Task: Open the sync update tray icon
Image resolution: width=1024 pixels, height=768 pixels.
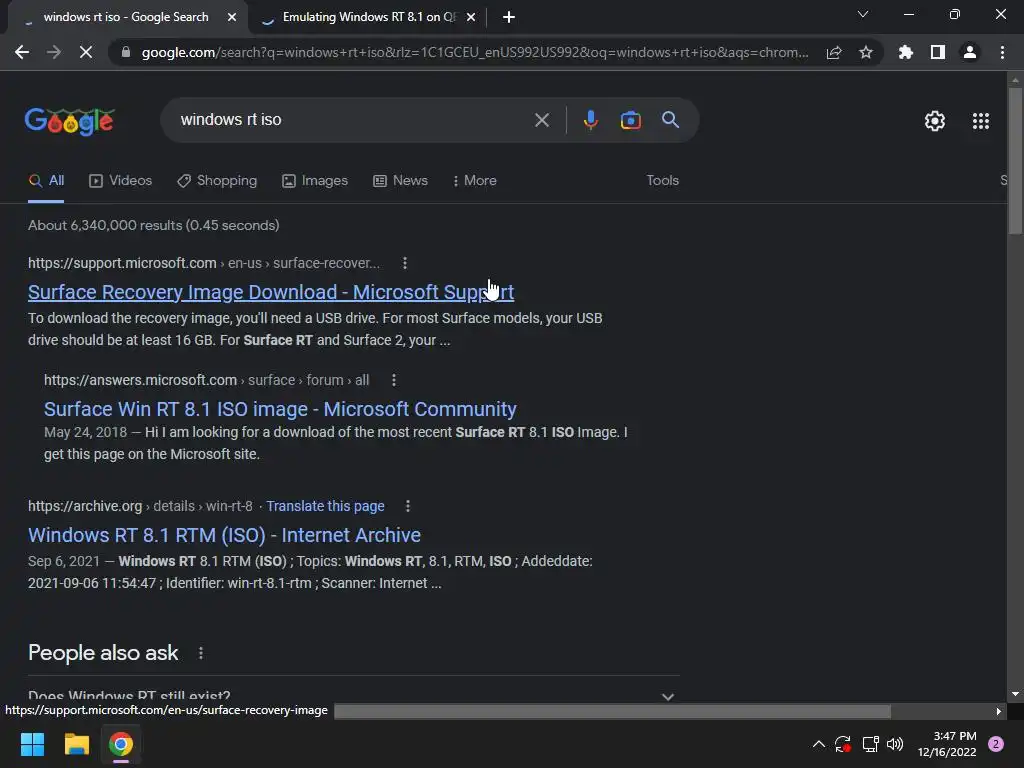Action: (843, 744)
